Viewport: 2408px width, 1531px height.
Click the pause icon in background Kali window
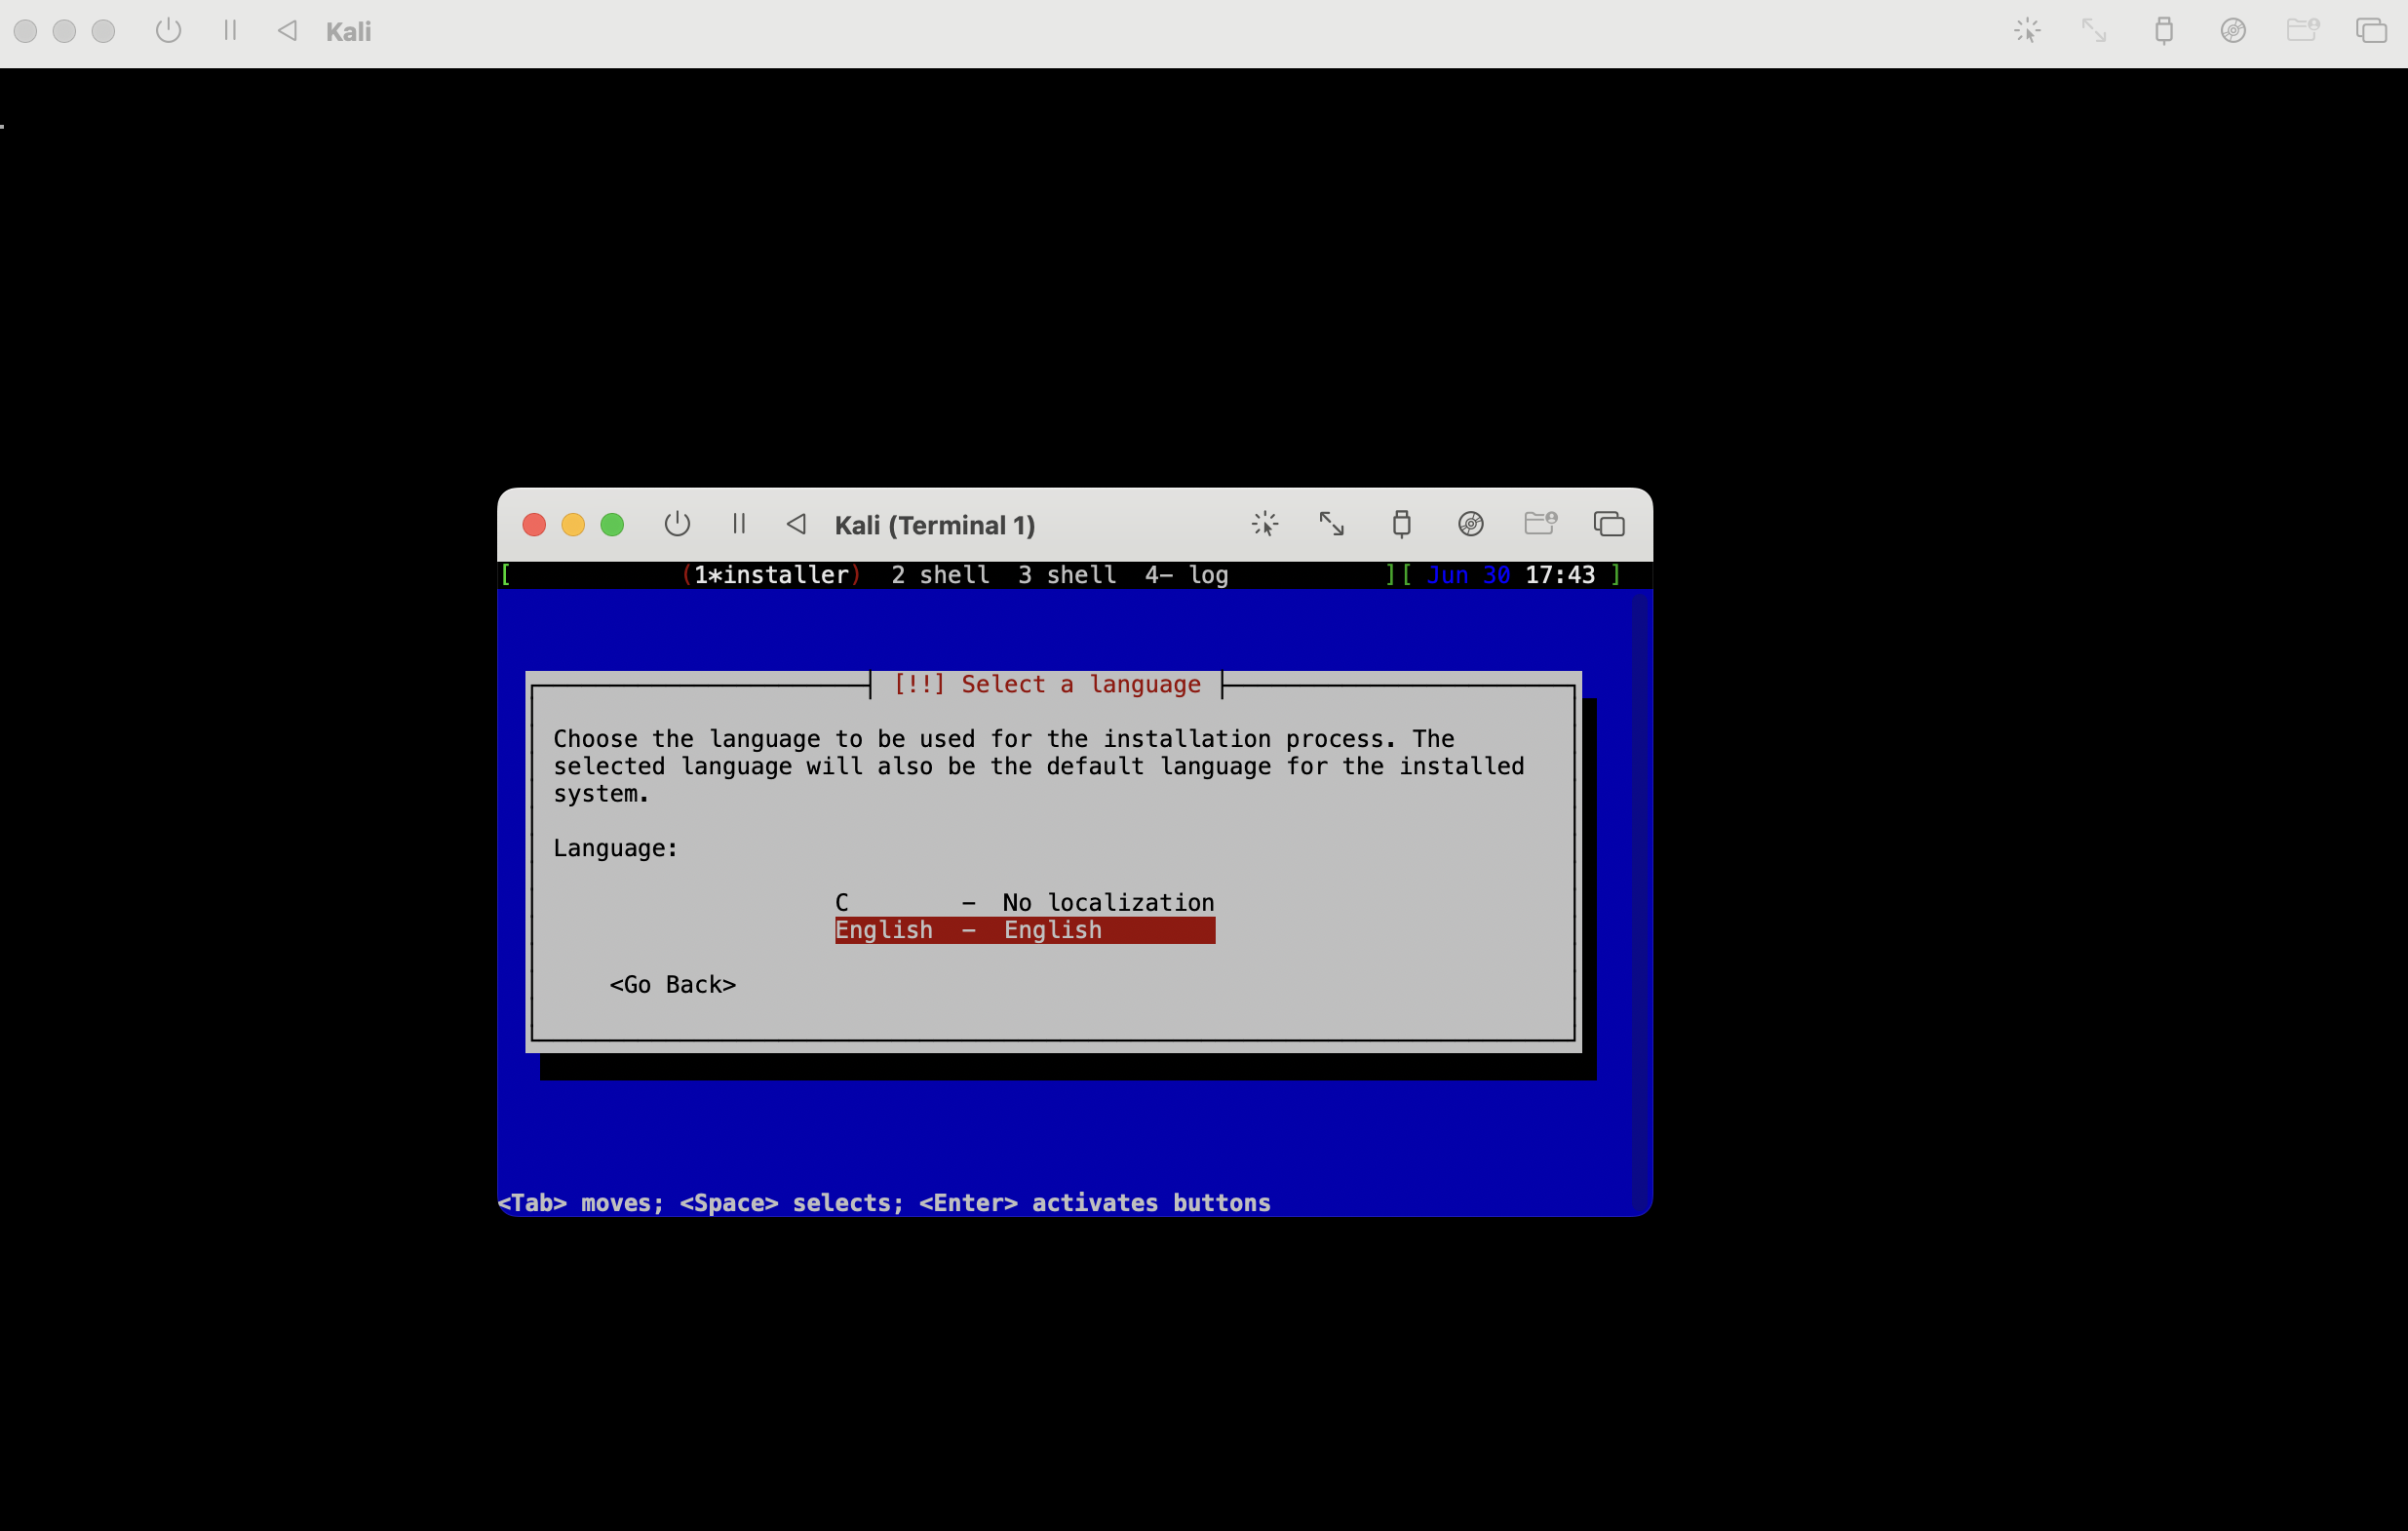coord(230,31)
